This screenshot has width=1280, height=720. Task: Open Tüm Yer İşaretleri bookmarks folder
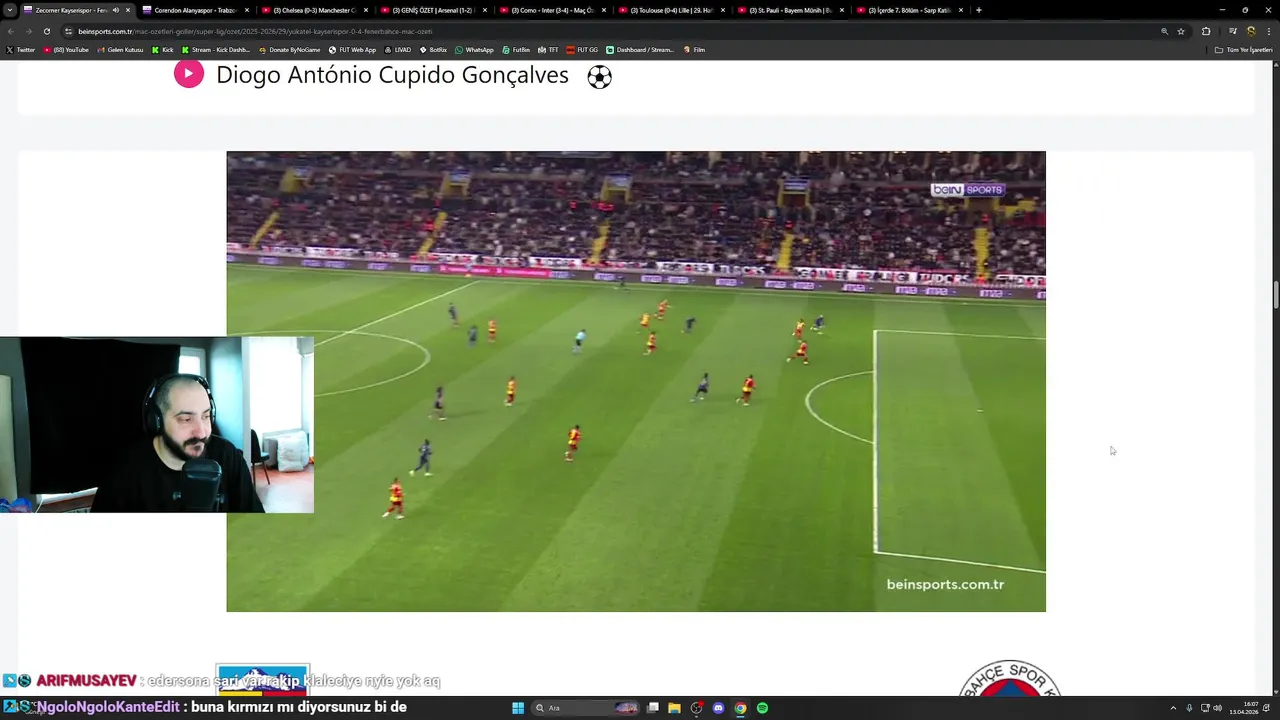click(x=1243, y=50)
